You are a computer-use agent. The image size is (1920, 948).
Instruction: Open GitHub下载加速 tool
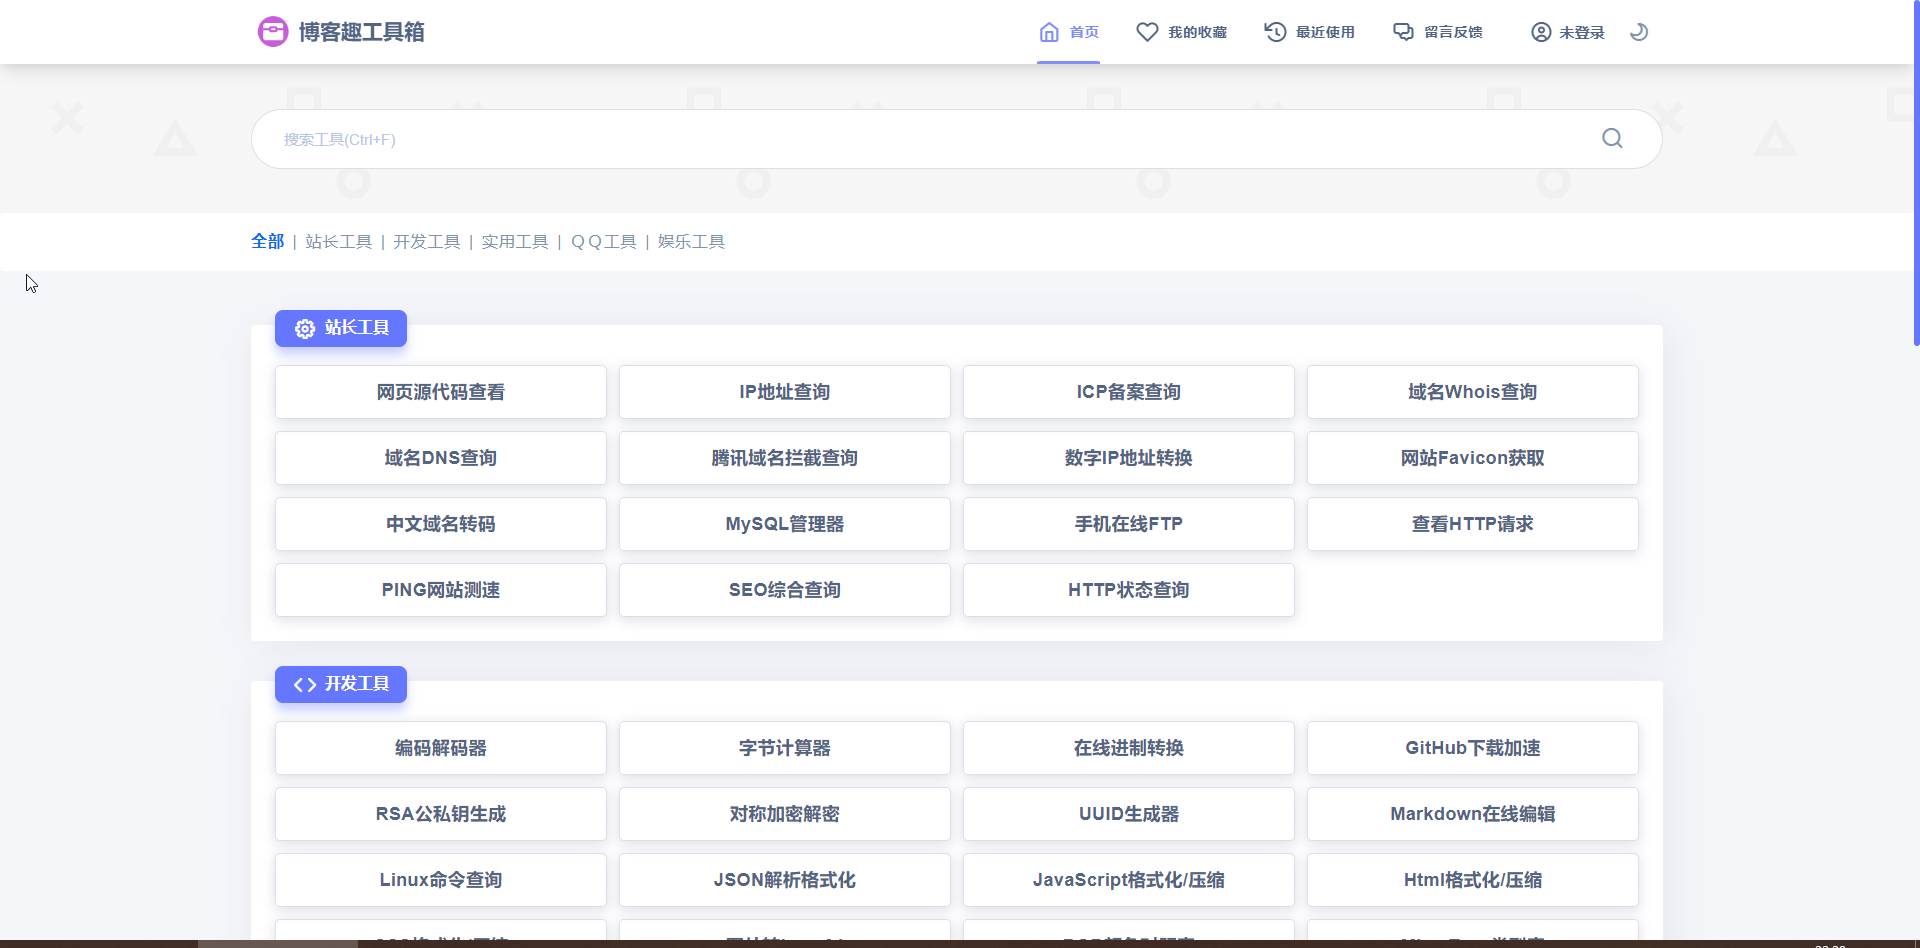coord(1473,748)
